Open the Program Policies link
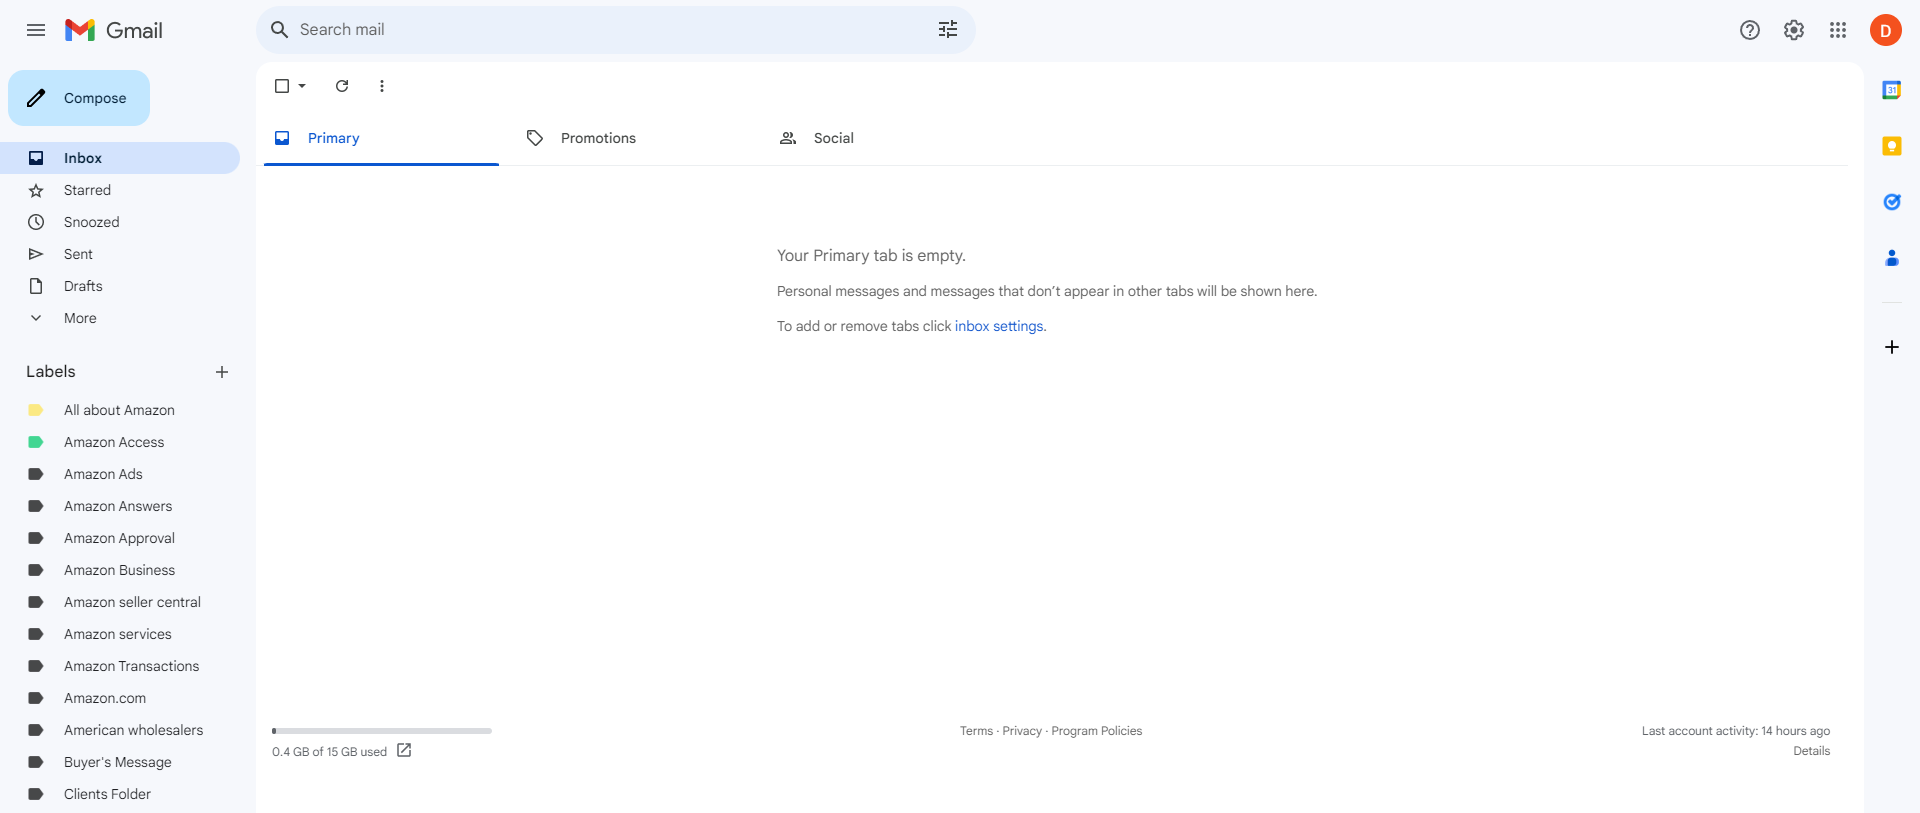The image size is (1920, 813). 1096,731
